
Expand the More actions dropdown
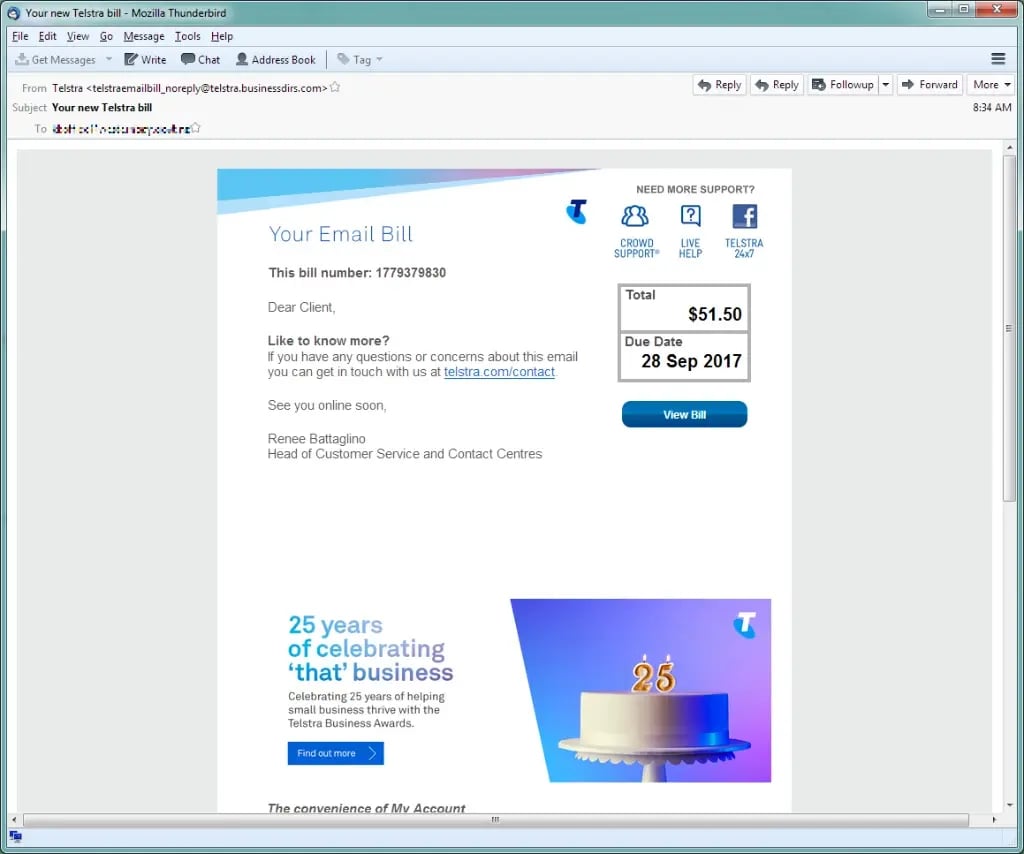click(991, 85)
